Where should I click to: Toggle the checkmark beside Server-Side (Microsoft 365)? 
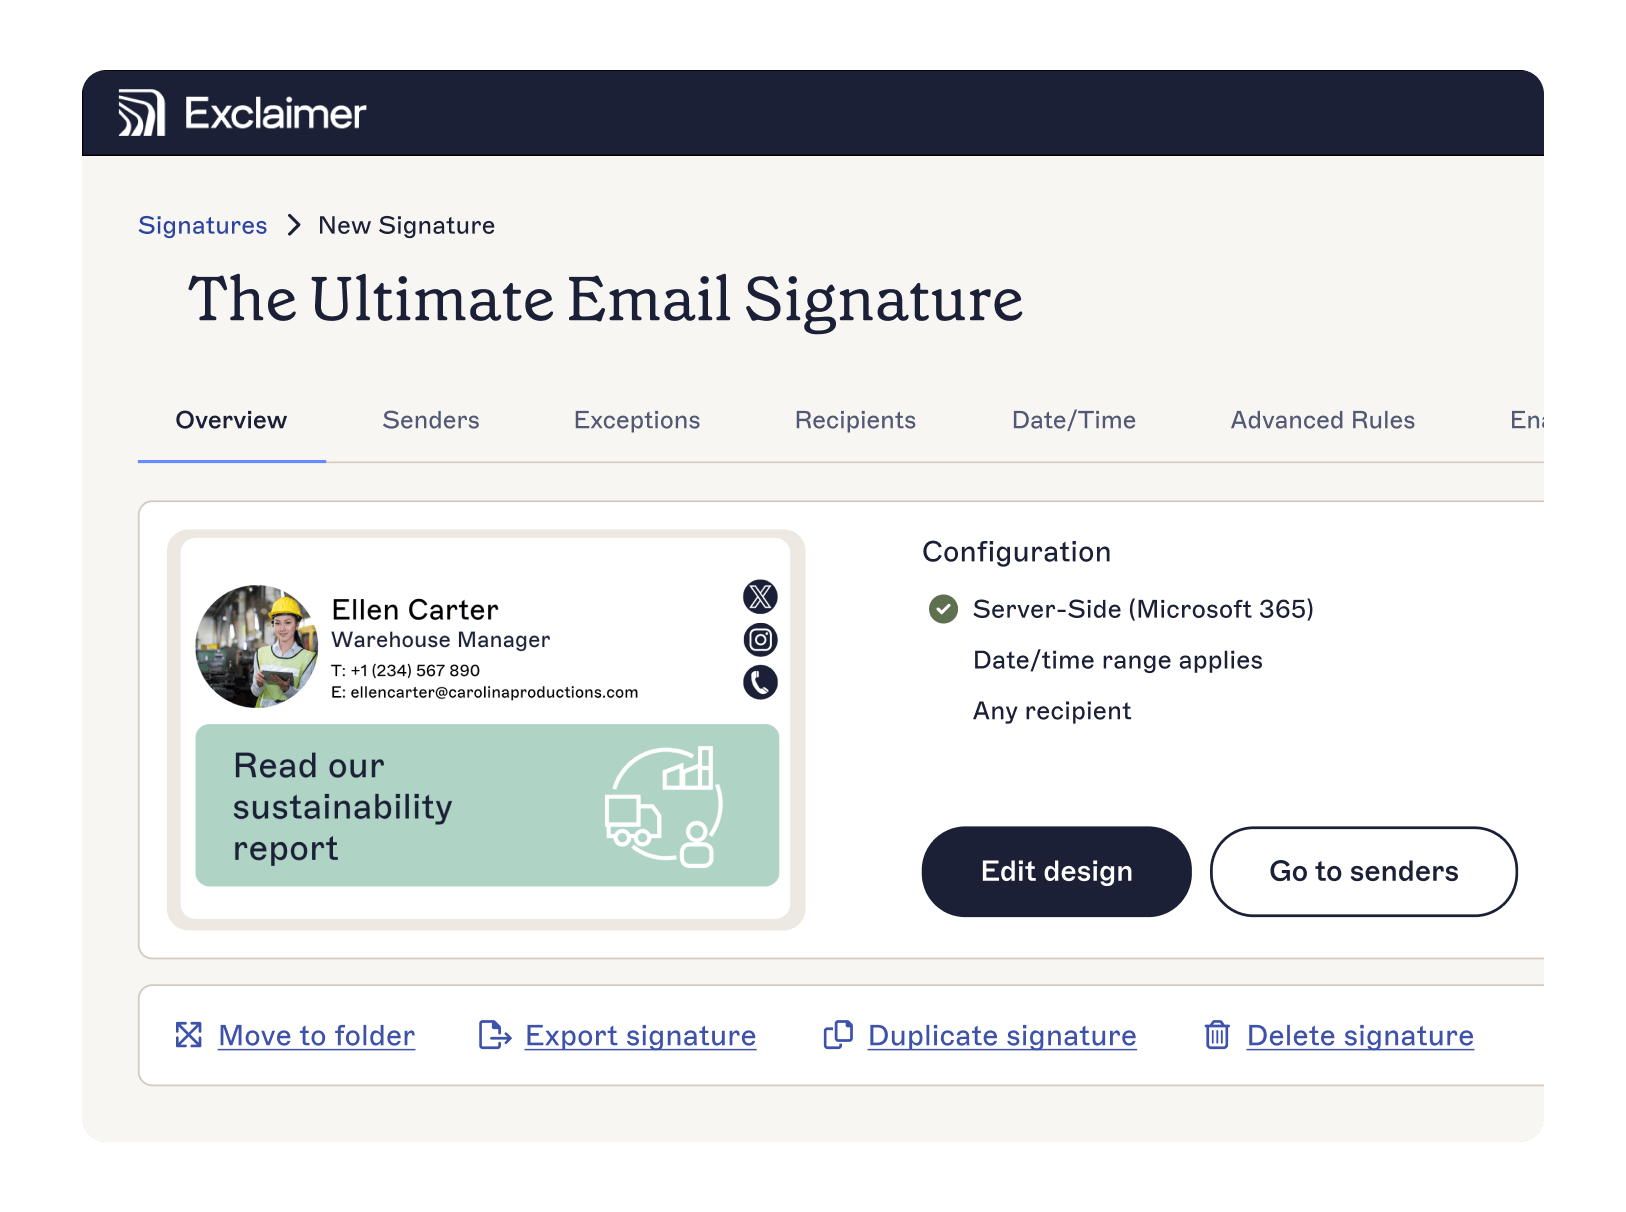coord(942,609)
